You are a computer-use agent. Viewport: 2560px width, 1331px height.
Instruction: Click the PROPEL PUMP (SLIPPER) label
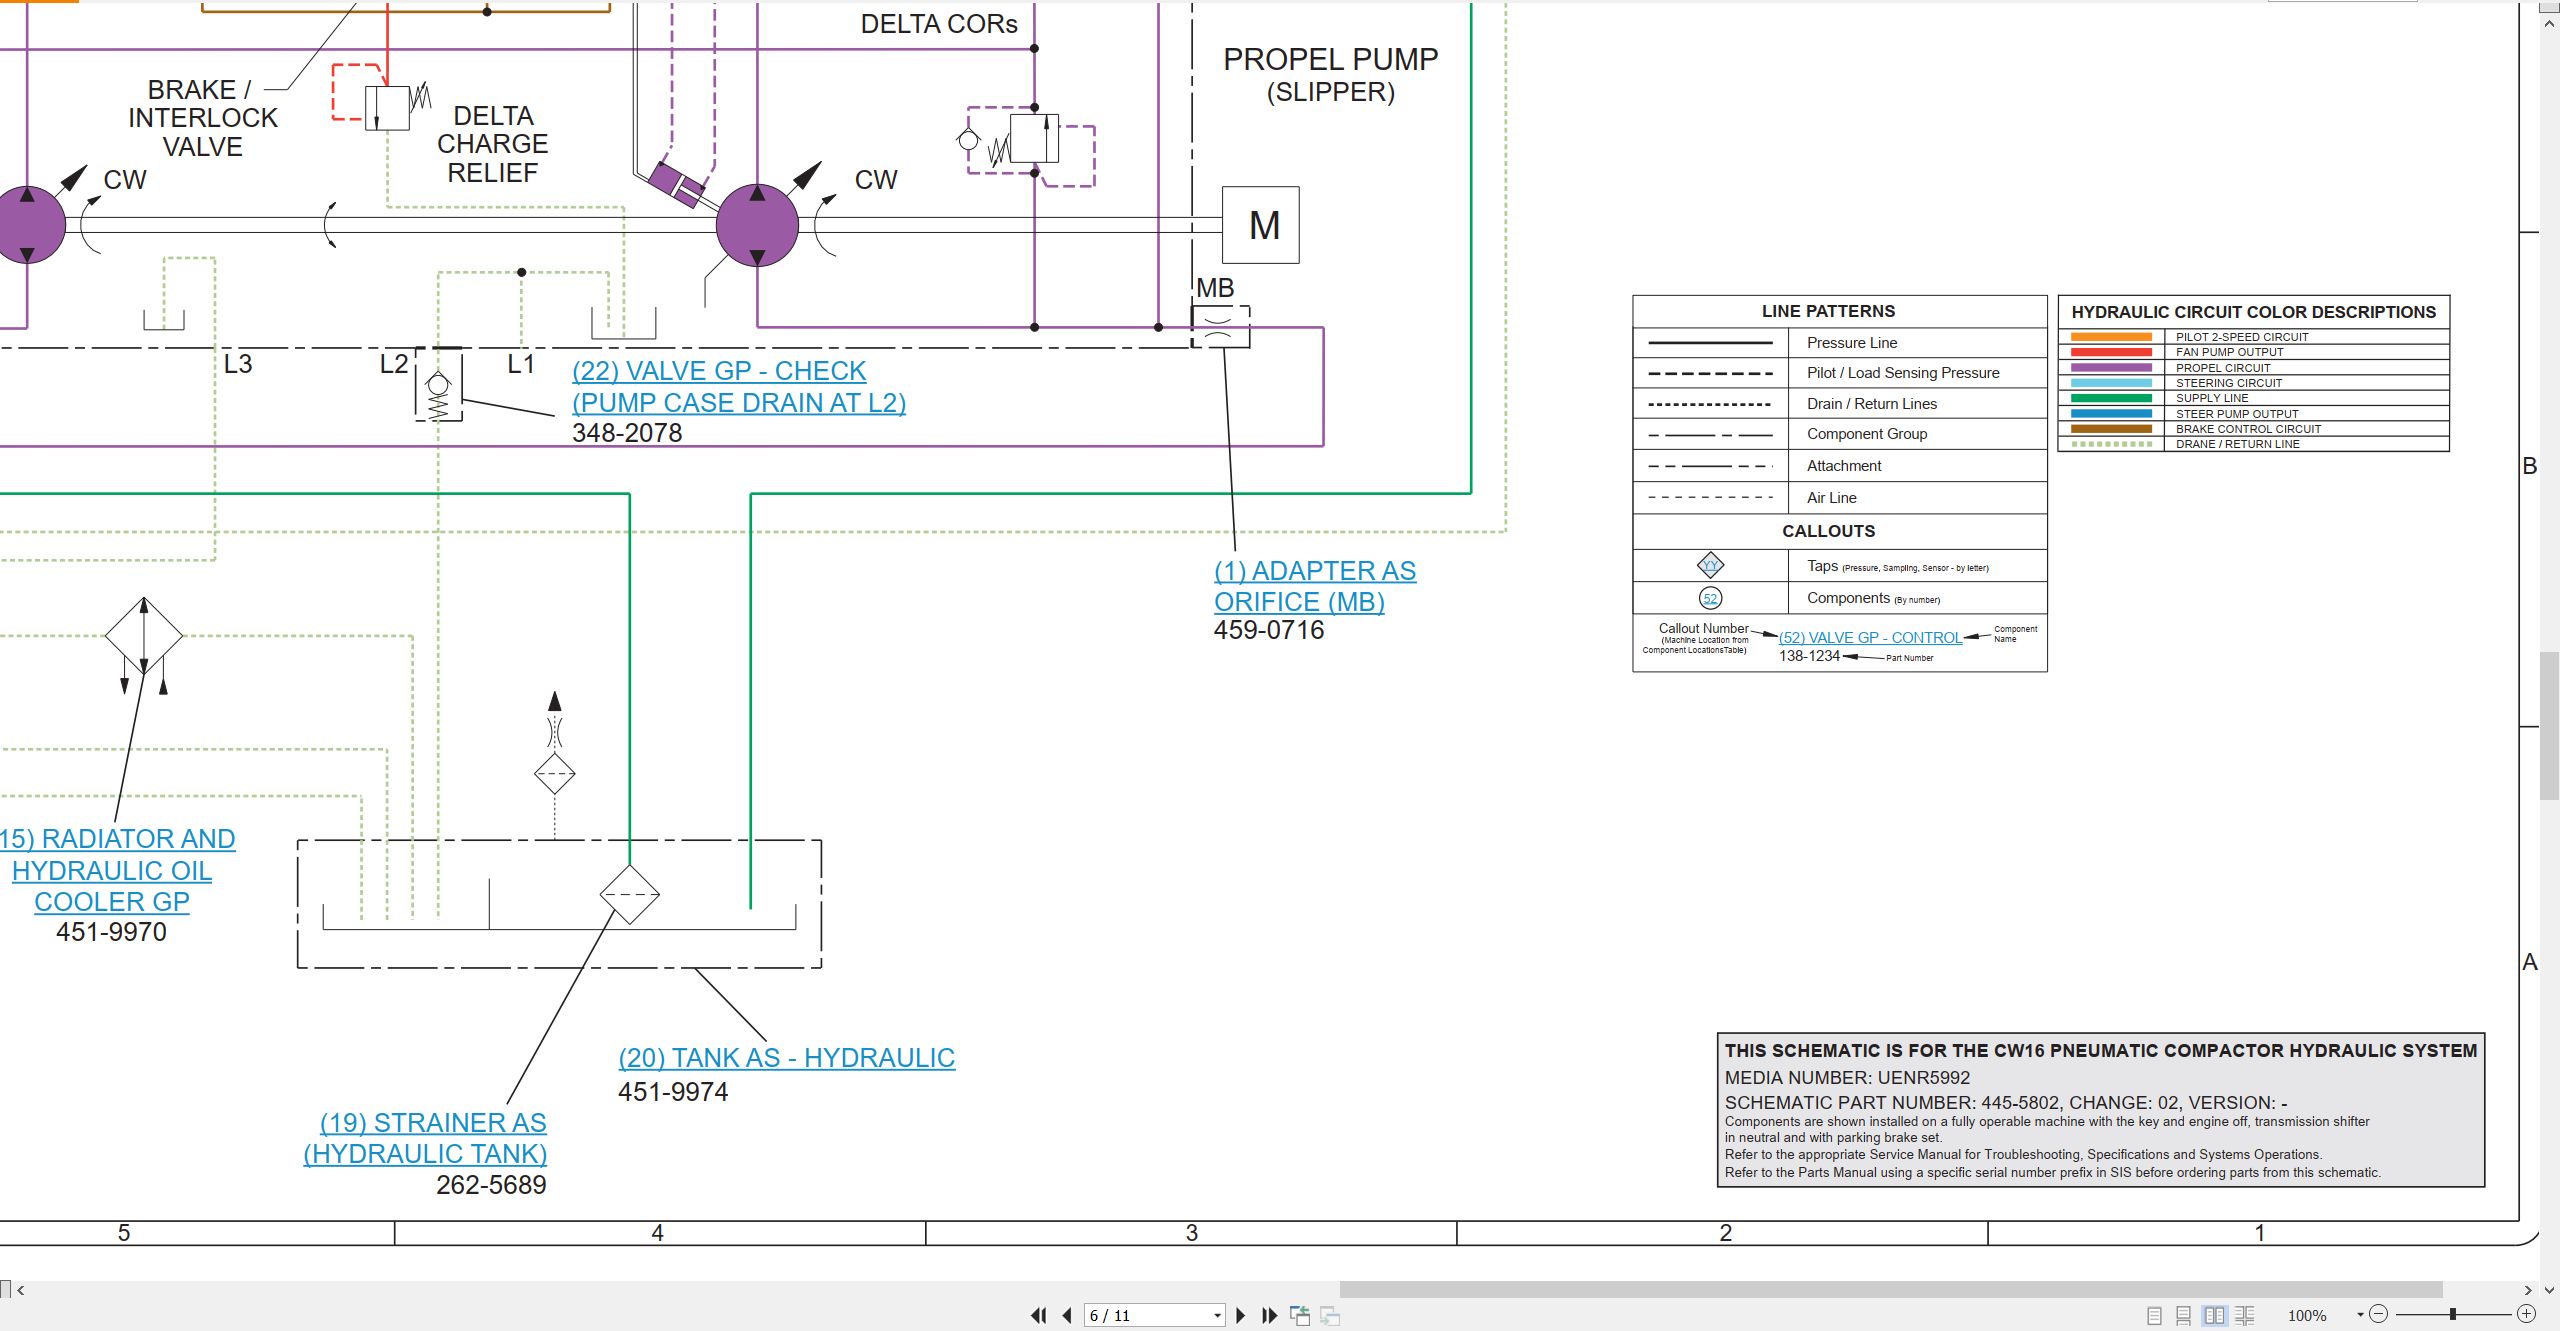(1330, 75)
